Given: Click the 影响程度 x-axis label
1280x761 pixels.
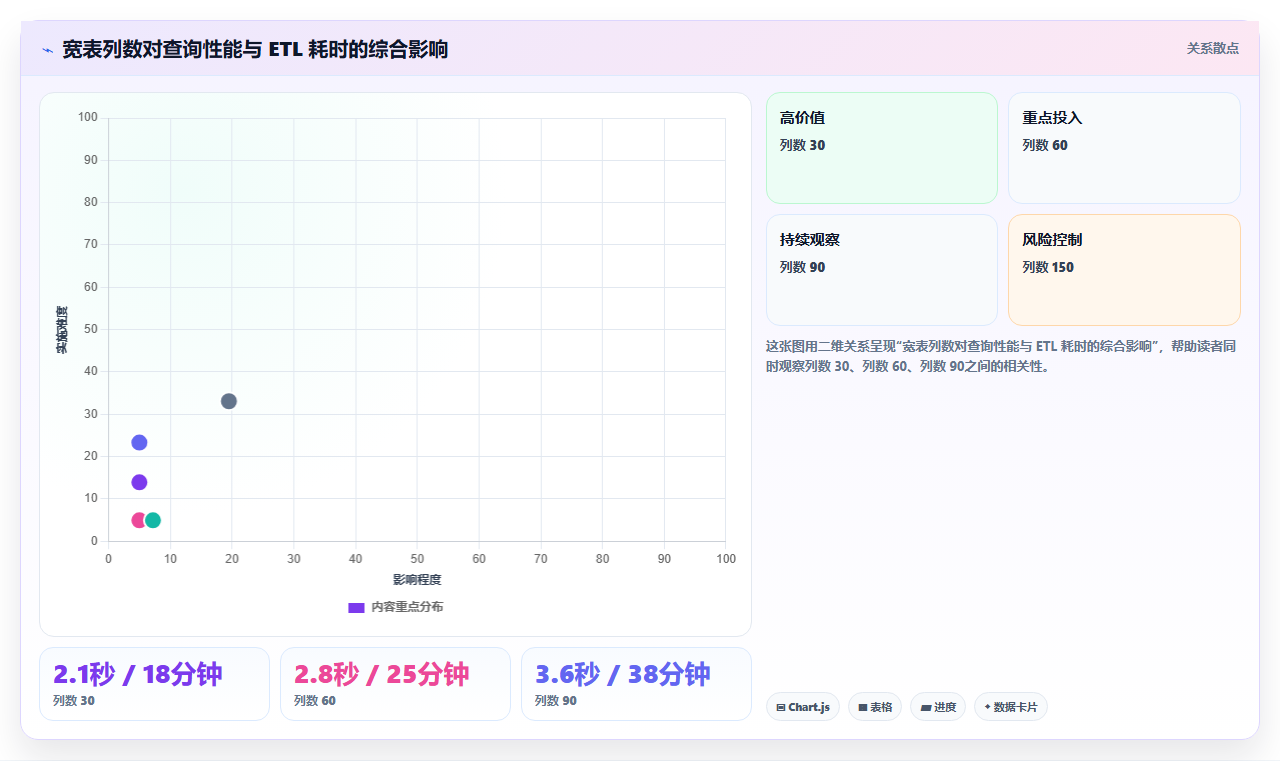Looking at the screenshot, I should point(417,580).
